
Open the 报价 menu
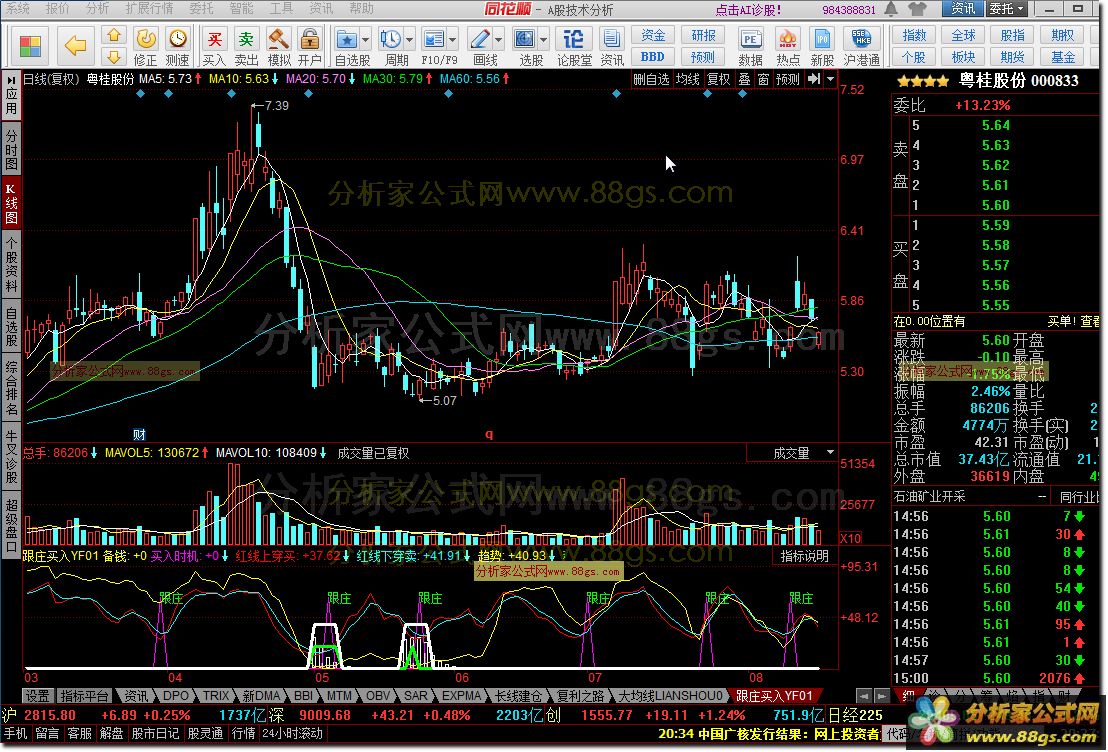pos(57,8)
